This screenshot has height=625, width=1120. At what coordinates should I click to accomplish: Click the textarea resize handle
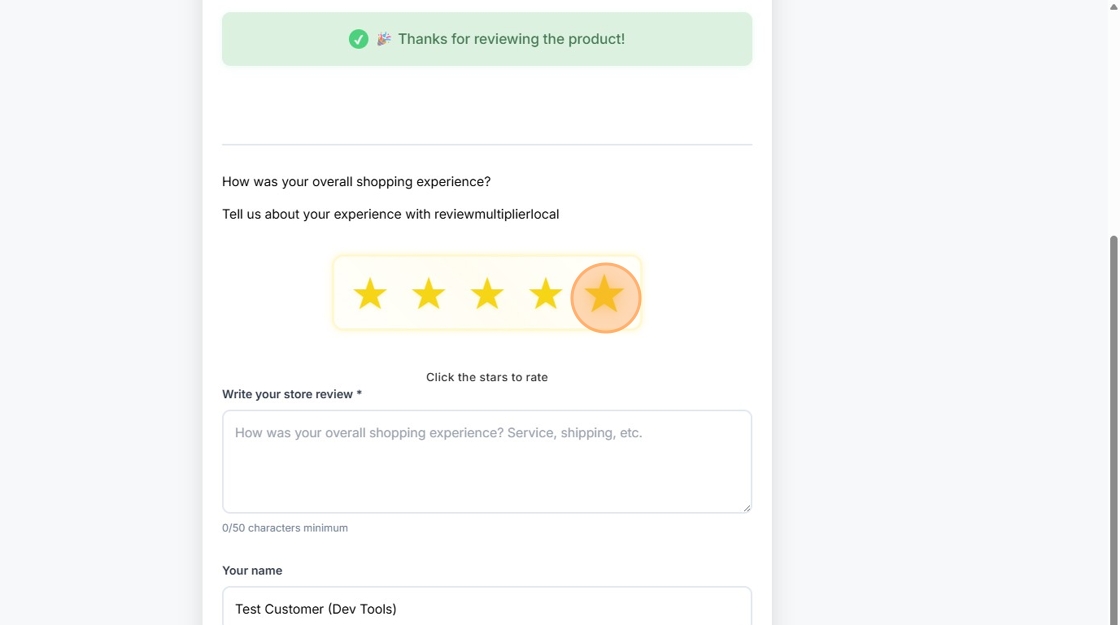[747, 508]
